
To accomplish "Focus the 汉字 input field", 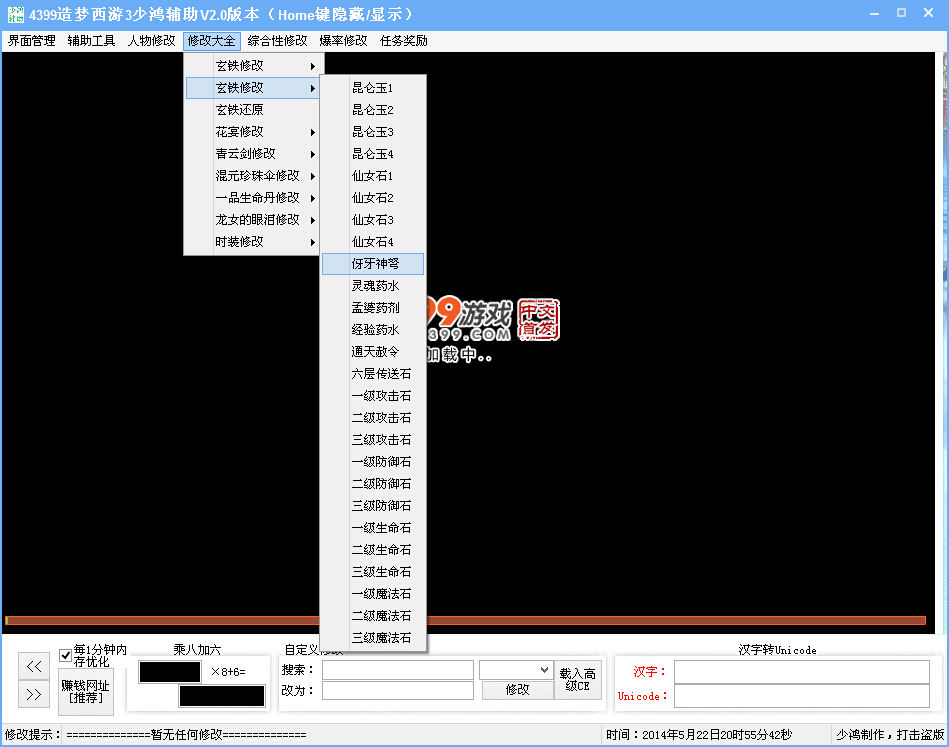I will click(x=802, y=672).
